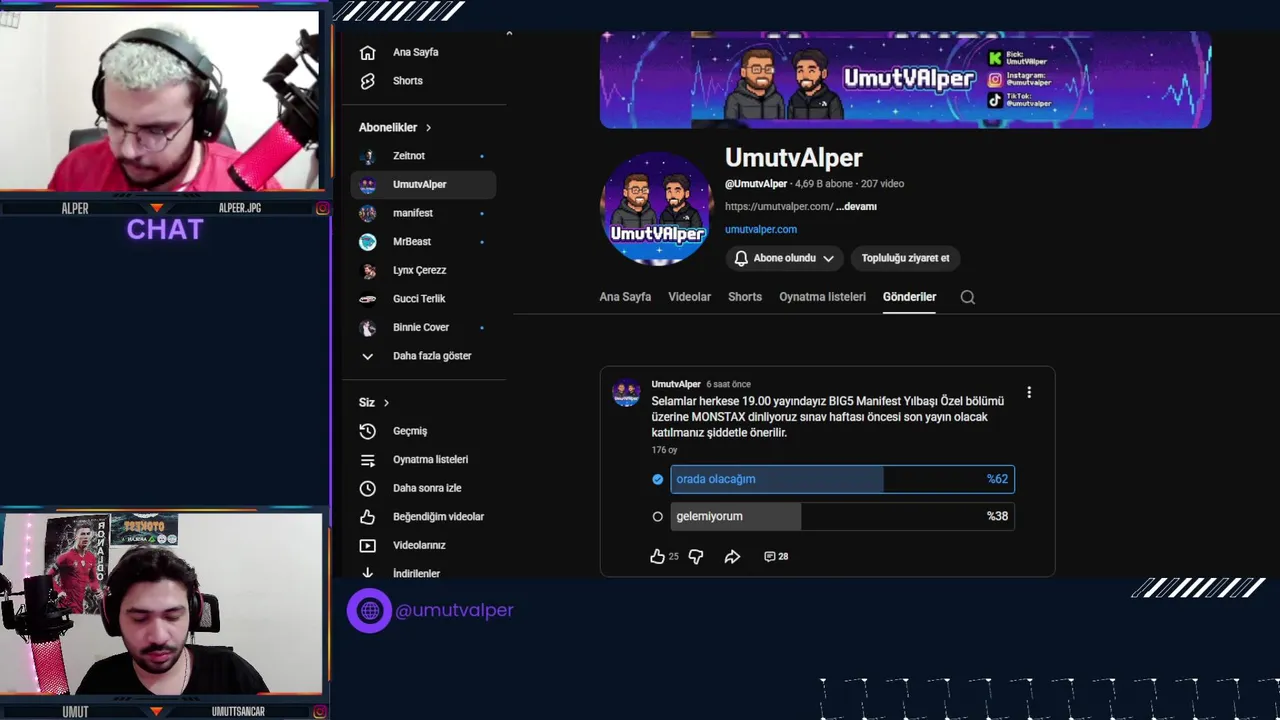The image size is (1280, 720).
Task: Open post options three-dot menu
Action: (1029, 392)
